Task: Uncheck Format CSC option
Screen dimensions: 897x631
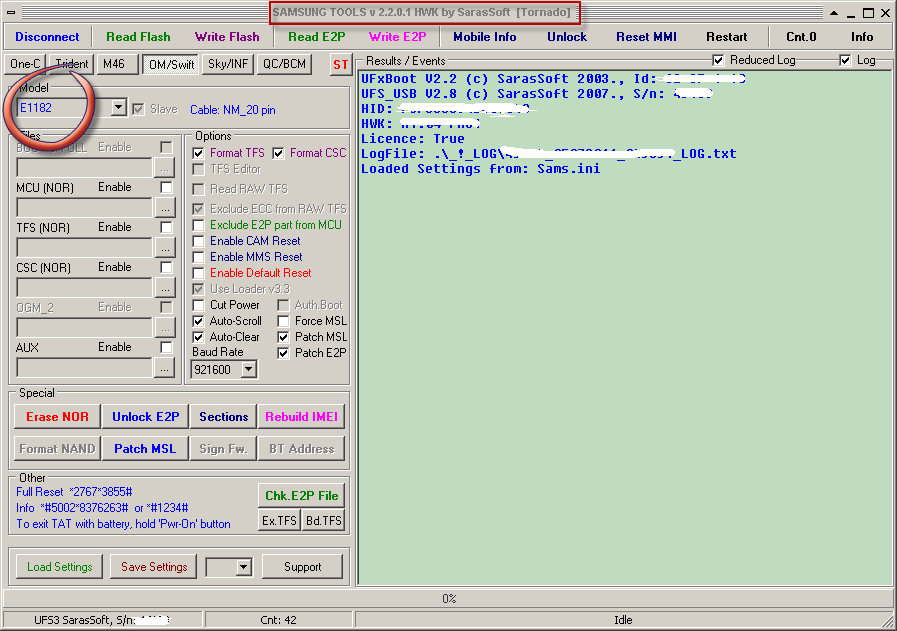Action: 279,153
